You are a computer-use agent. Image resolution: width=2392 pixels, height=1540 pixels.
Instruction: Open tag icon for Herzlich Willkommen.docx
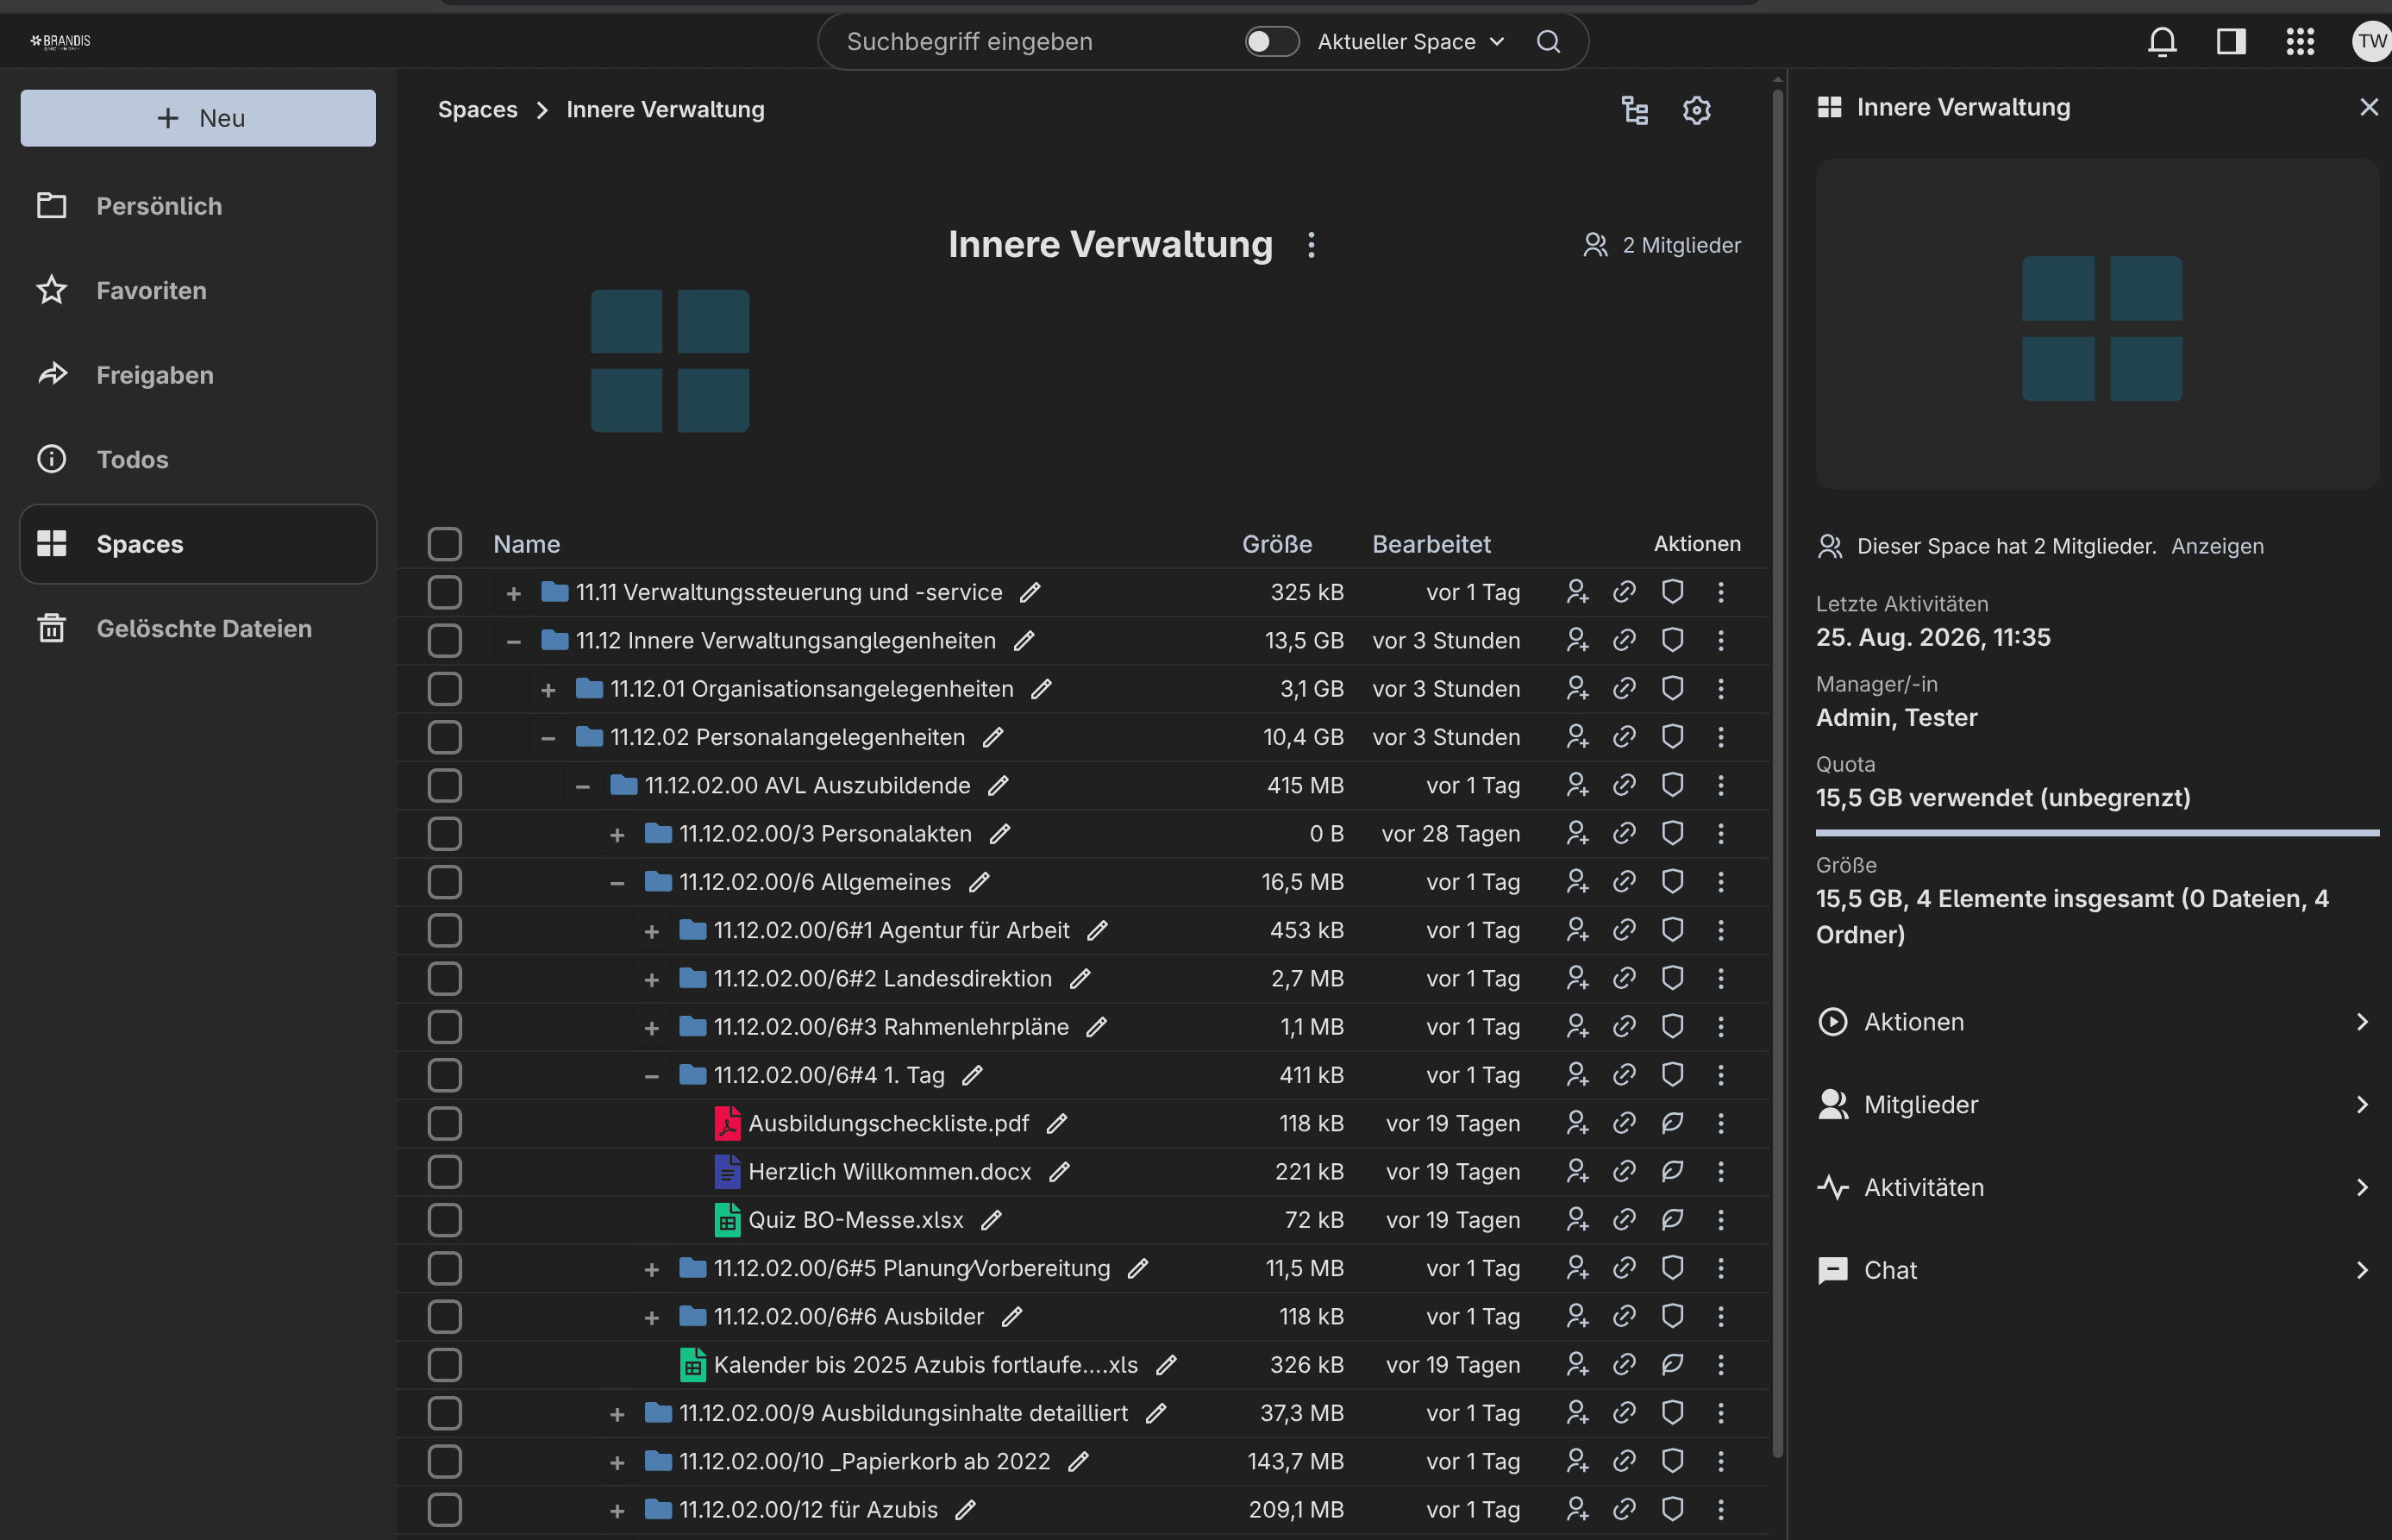tap(1672, 1171)
